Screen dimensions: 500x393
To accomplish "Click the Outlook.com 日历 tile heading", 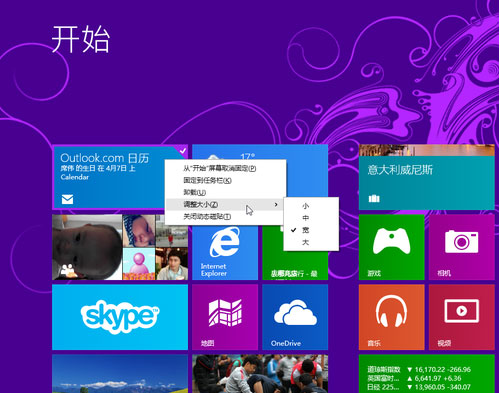I will pos(105,158).
